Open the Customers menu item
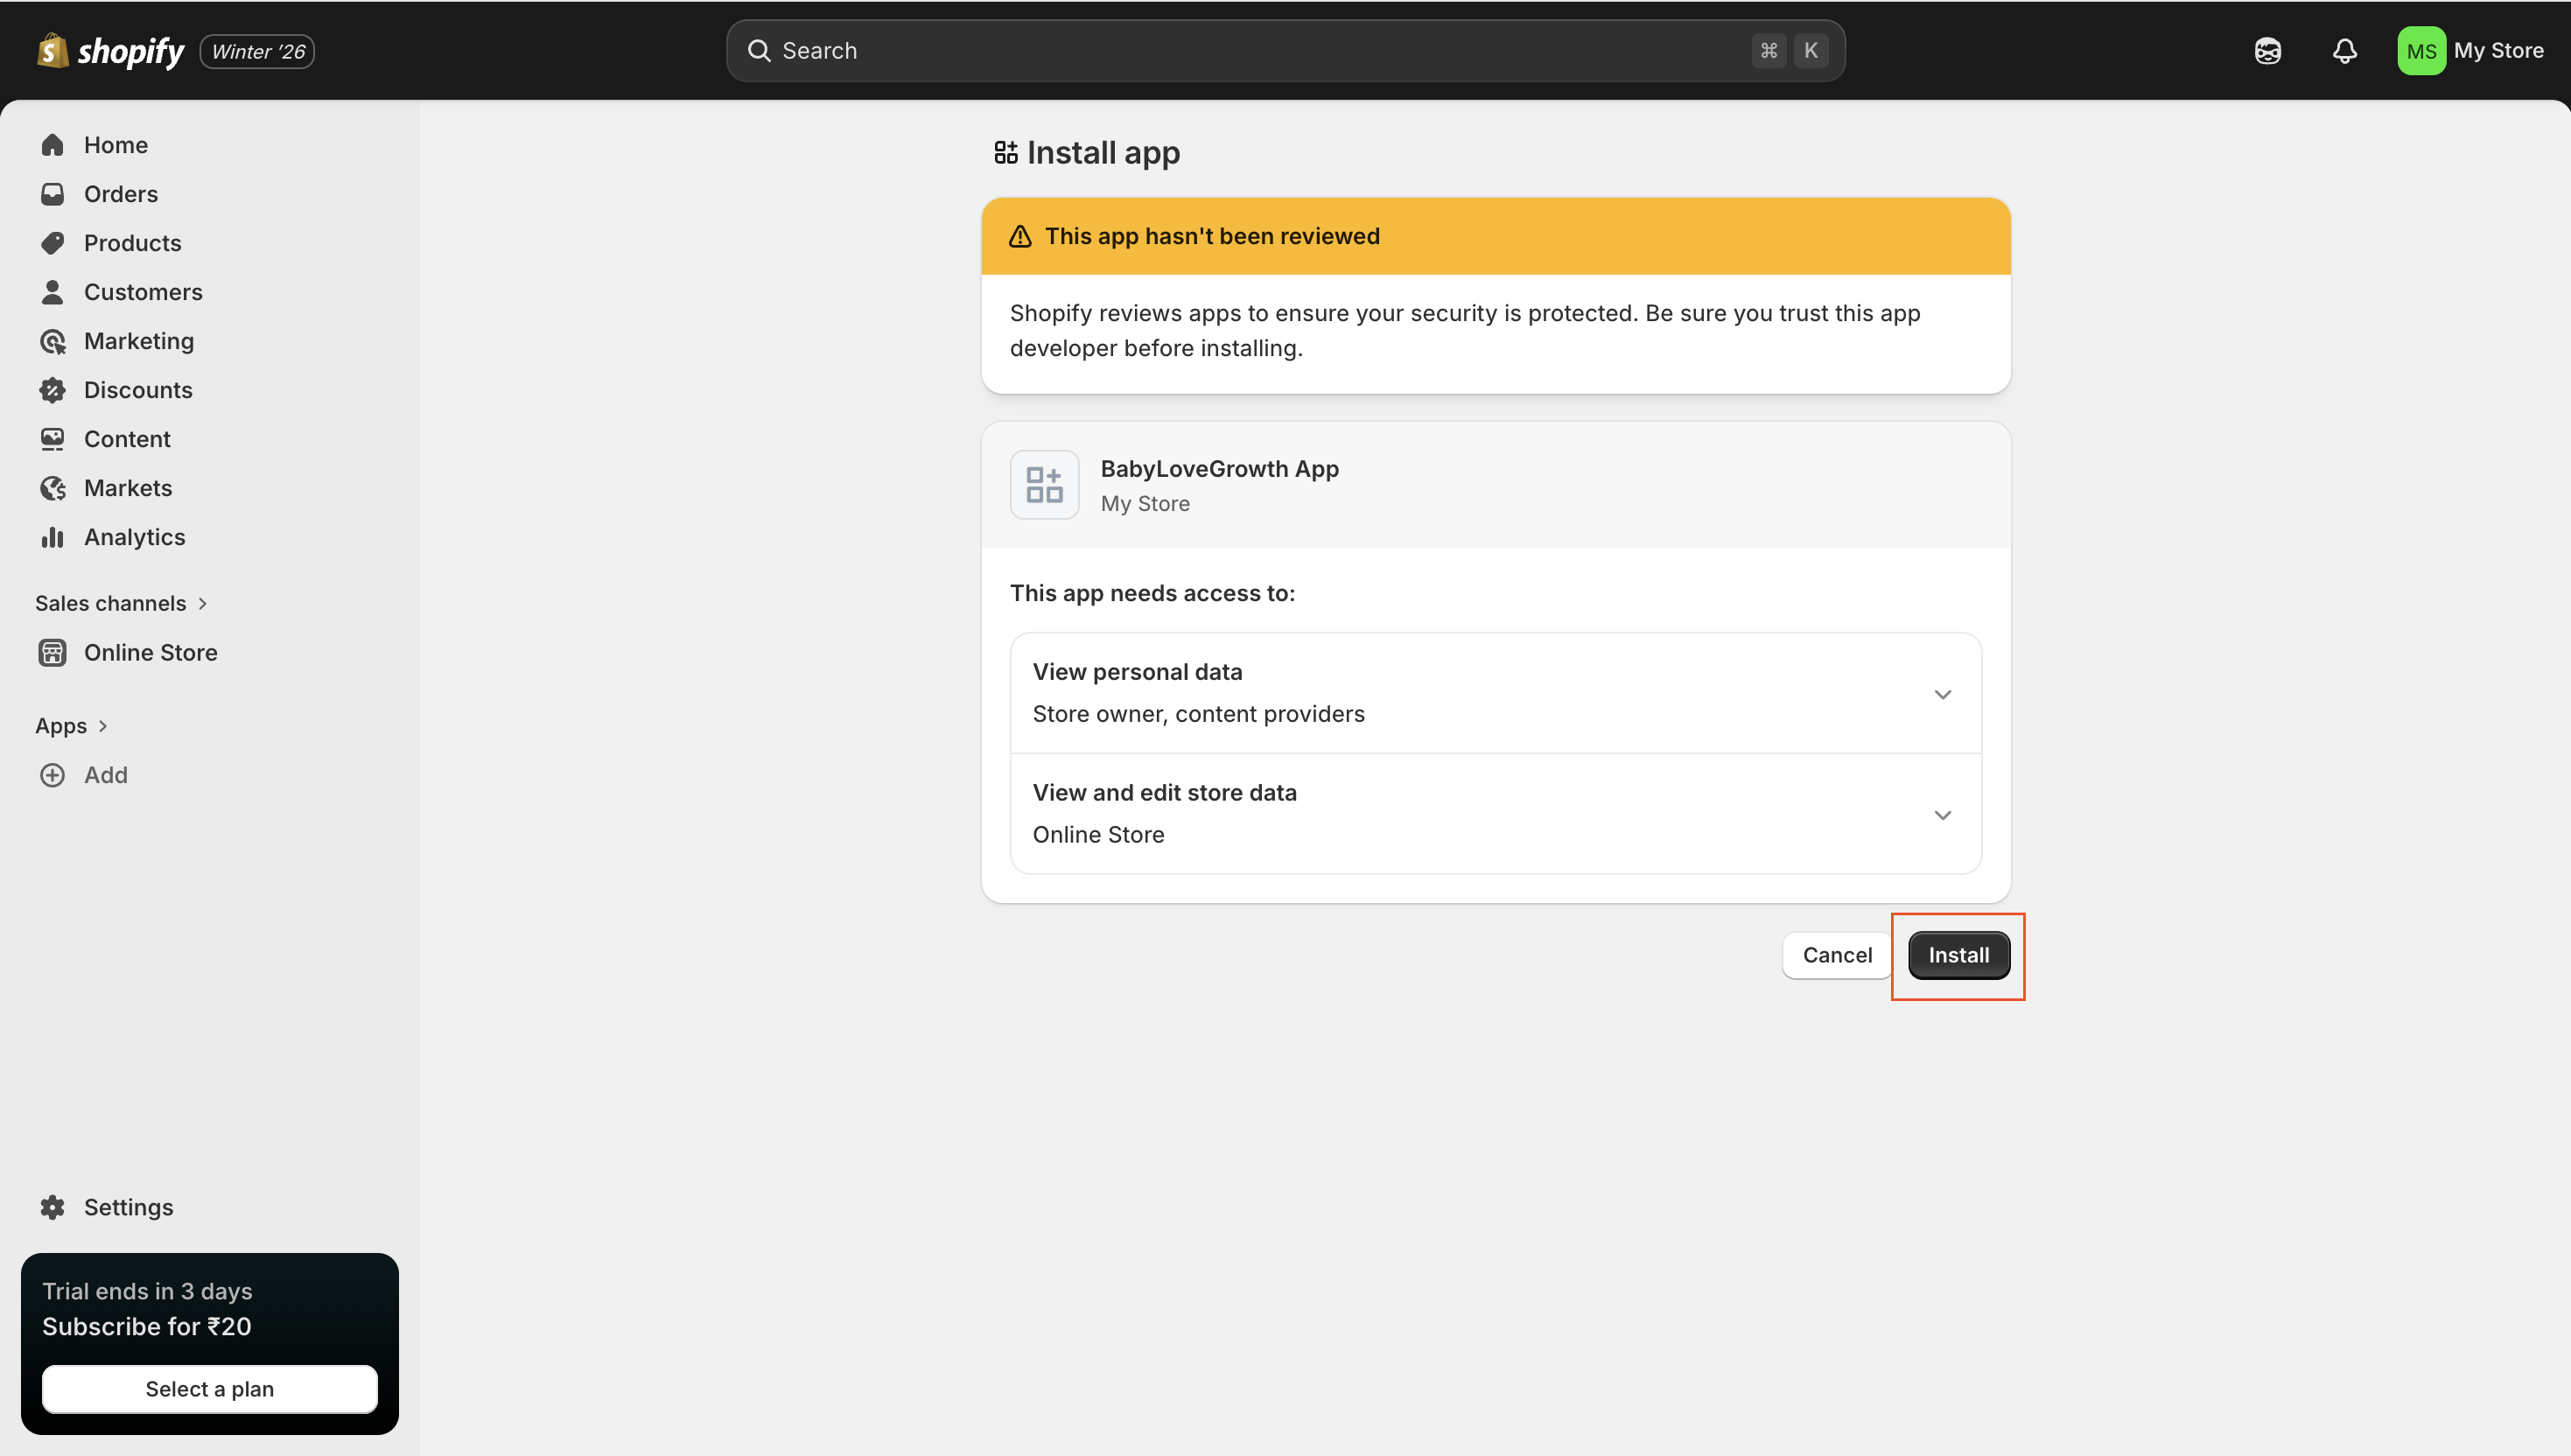This screenshot has height=1456, width=2571. click(142, 292)
